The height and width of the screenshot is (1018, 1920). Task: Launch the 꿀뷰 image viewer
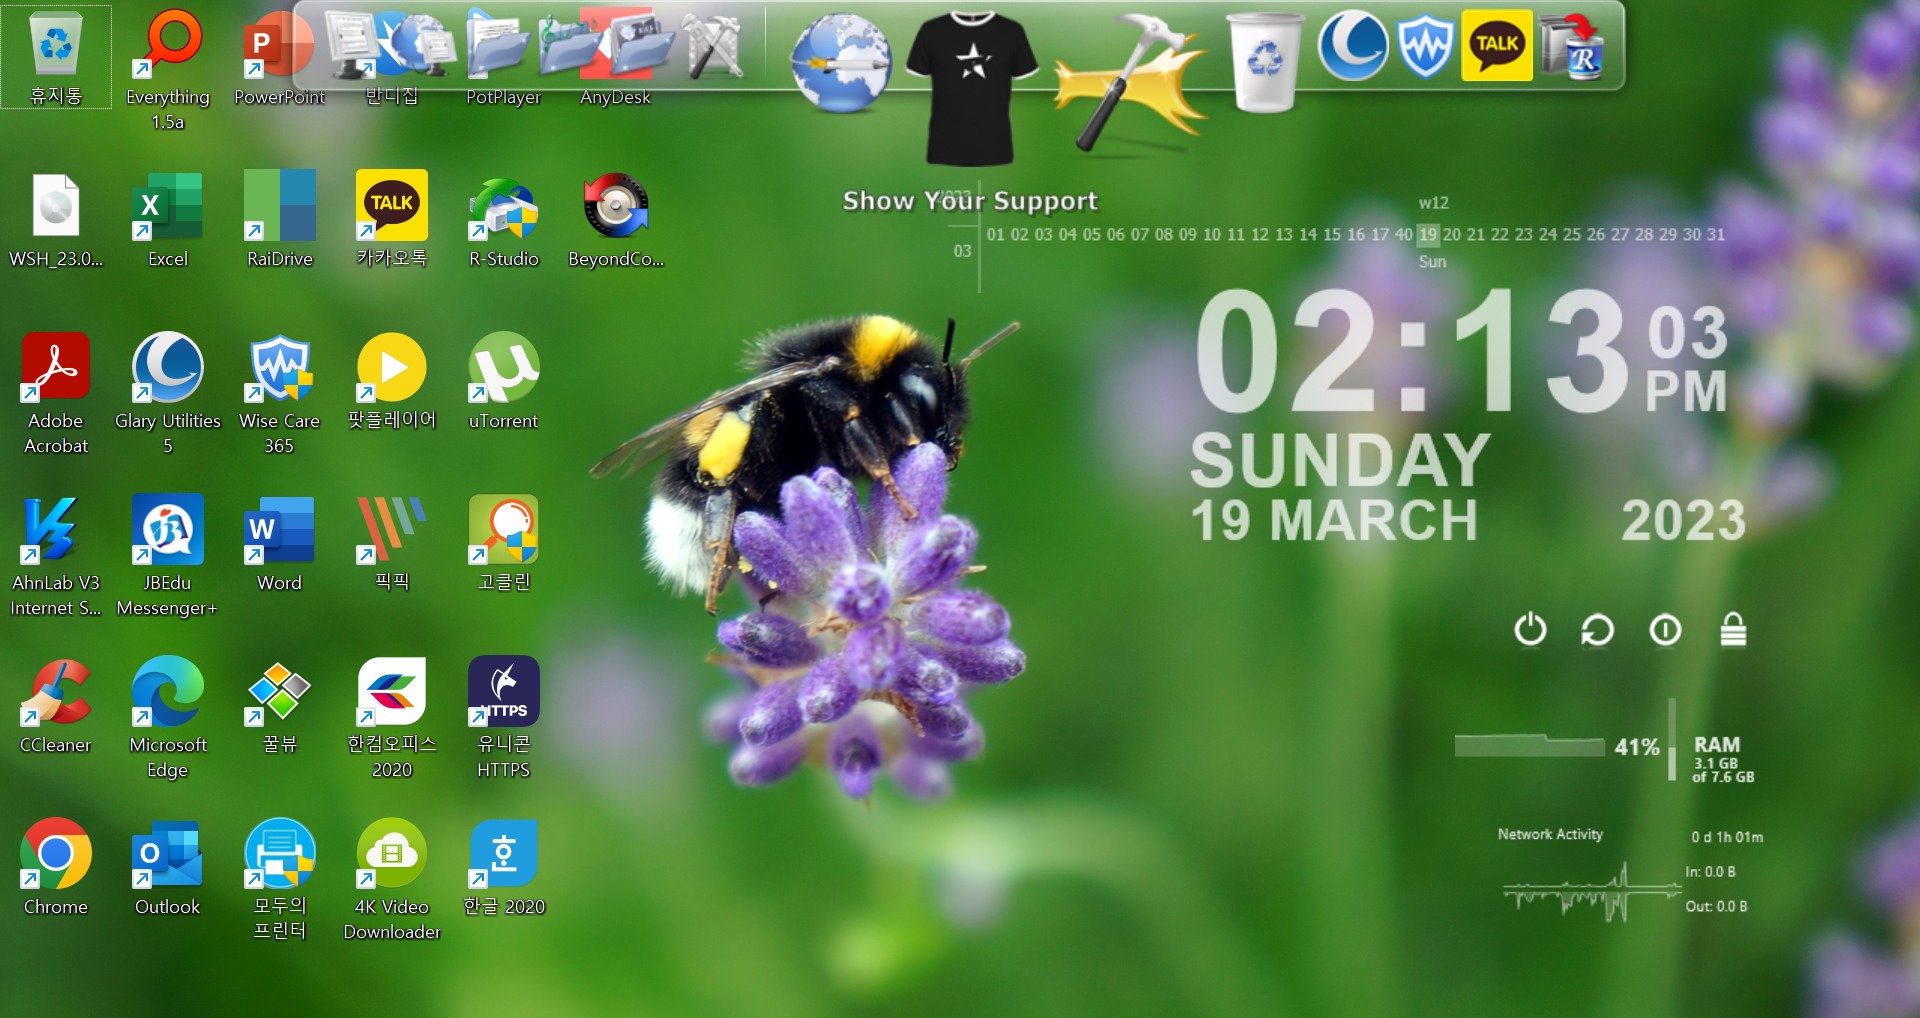pos(280,706)
